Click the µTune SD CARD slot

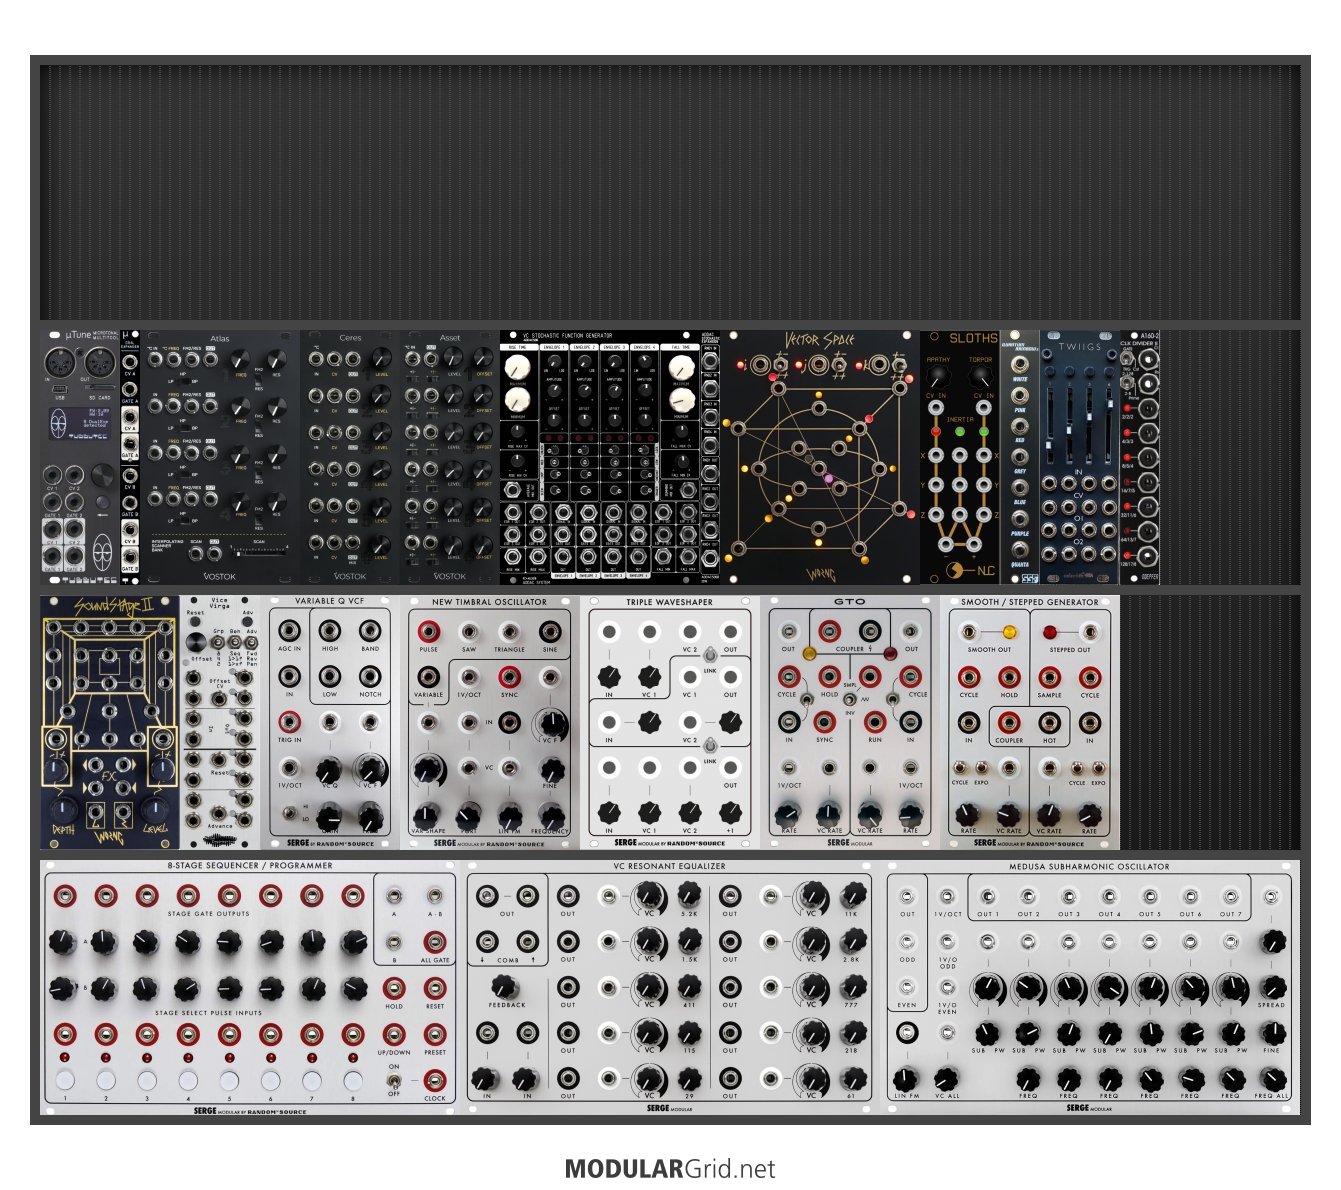point(102,389)
